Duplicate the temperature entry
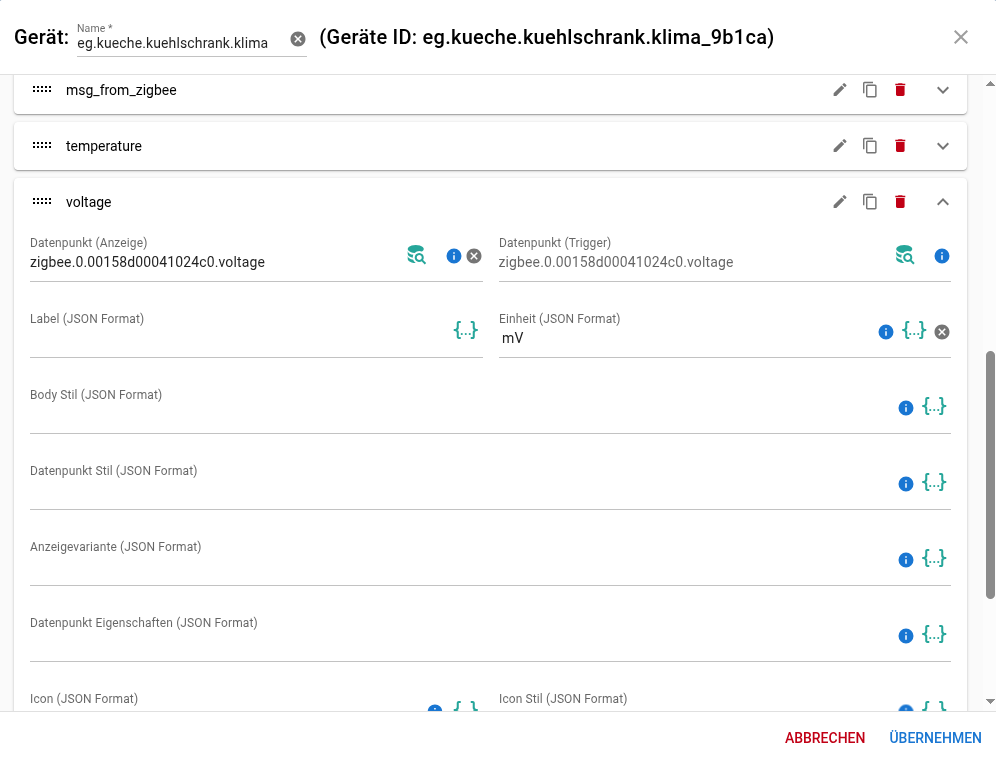Image resolution: width=996 pixels, height=763 pixels. [870, 146]
